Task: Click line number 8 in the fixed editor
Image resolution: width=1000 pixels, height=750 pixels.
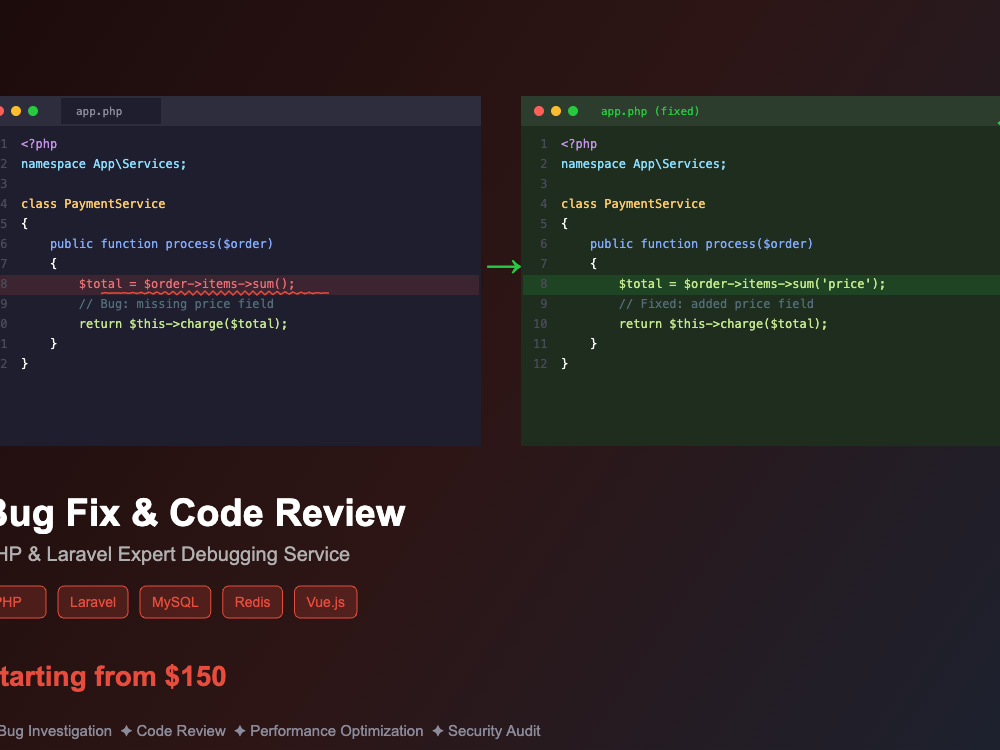Action: point(543,284)
